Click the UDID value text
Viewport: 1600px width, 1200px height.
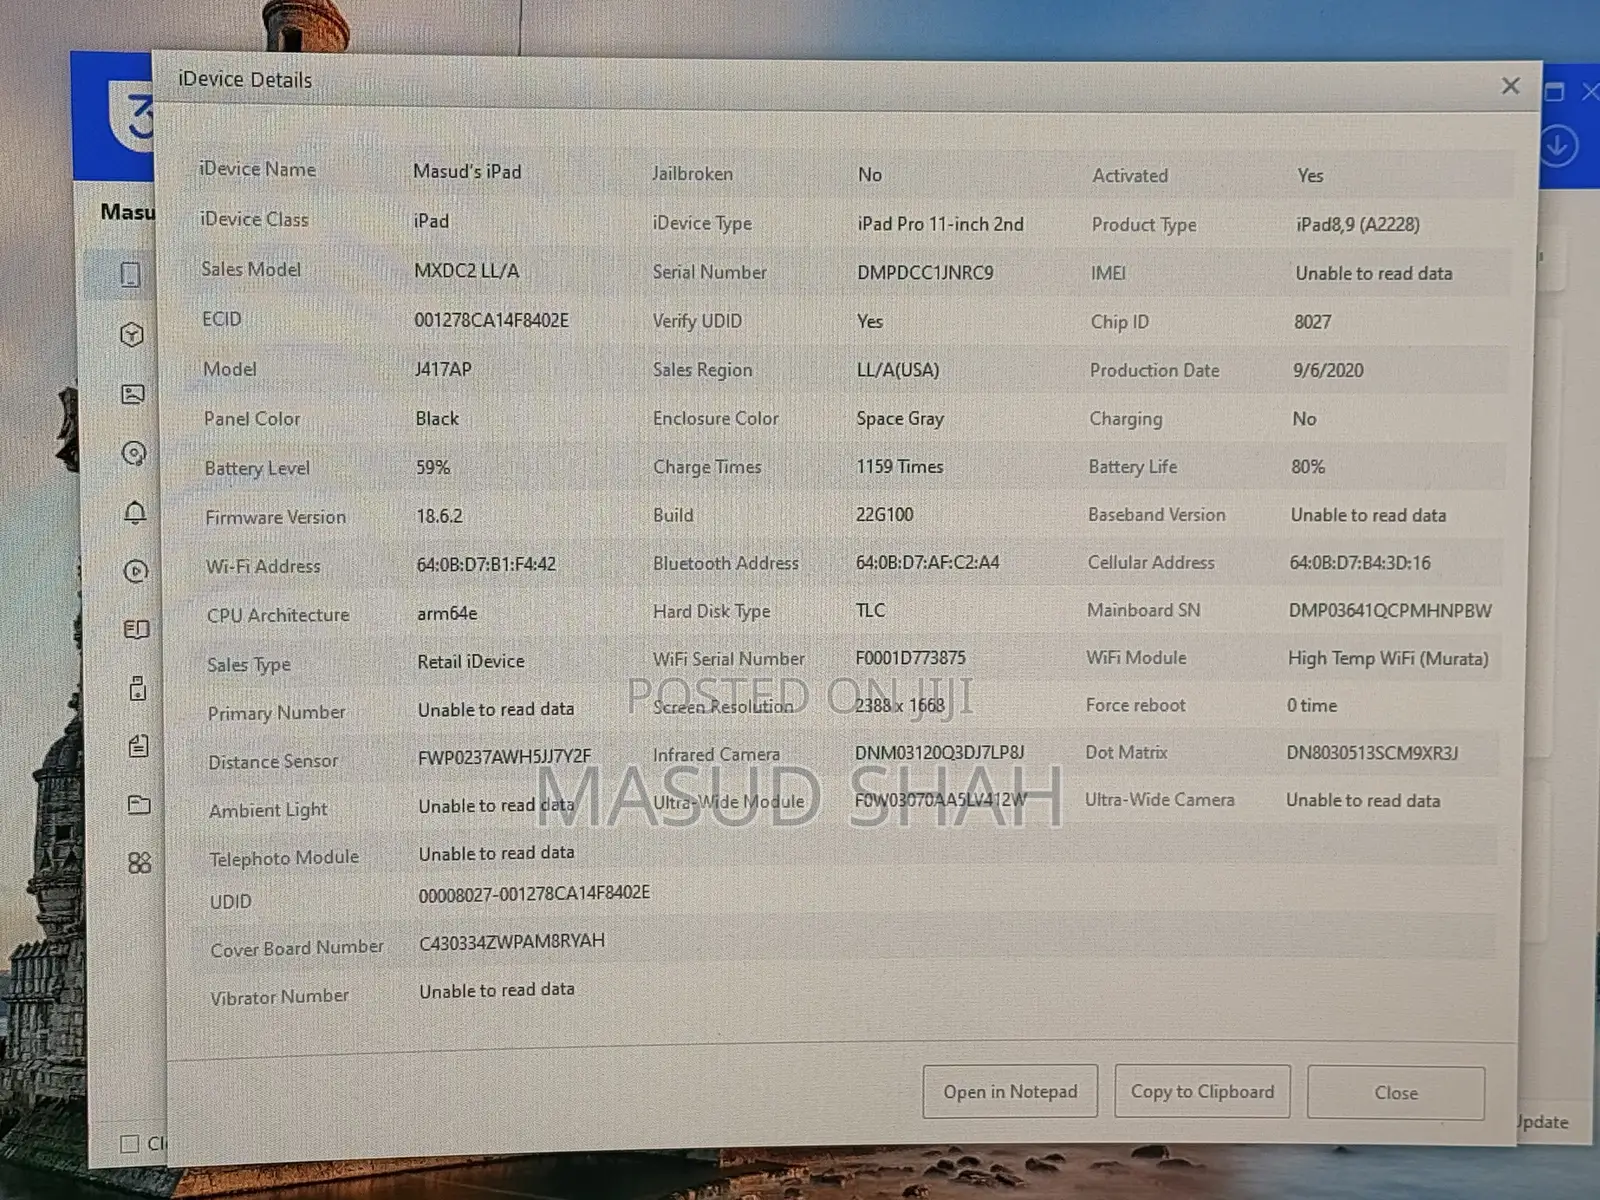534,893
